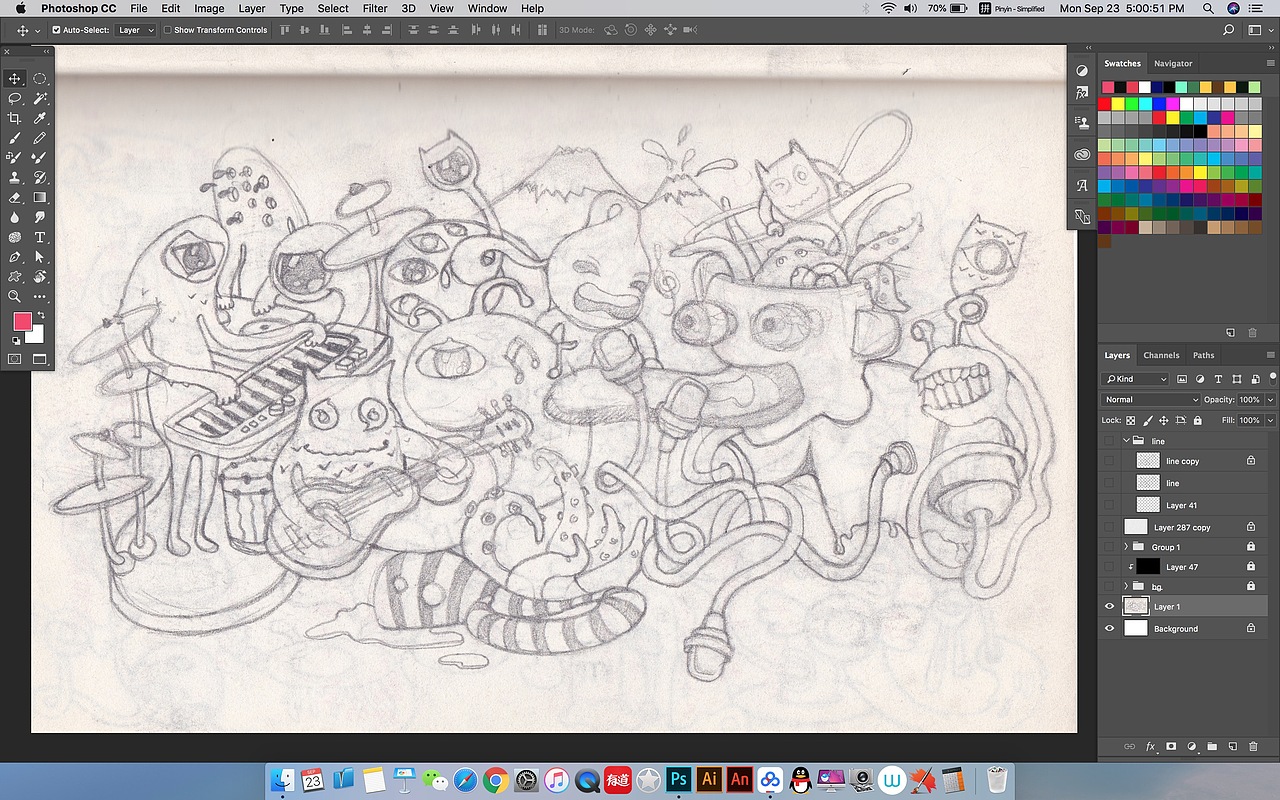The image size is (1280, 800).
Task: Select the Path Selection tool
Action: (40, 257)
